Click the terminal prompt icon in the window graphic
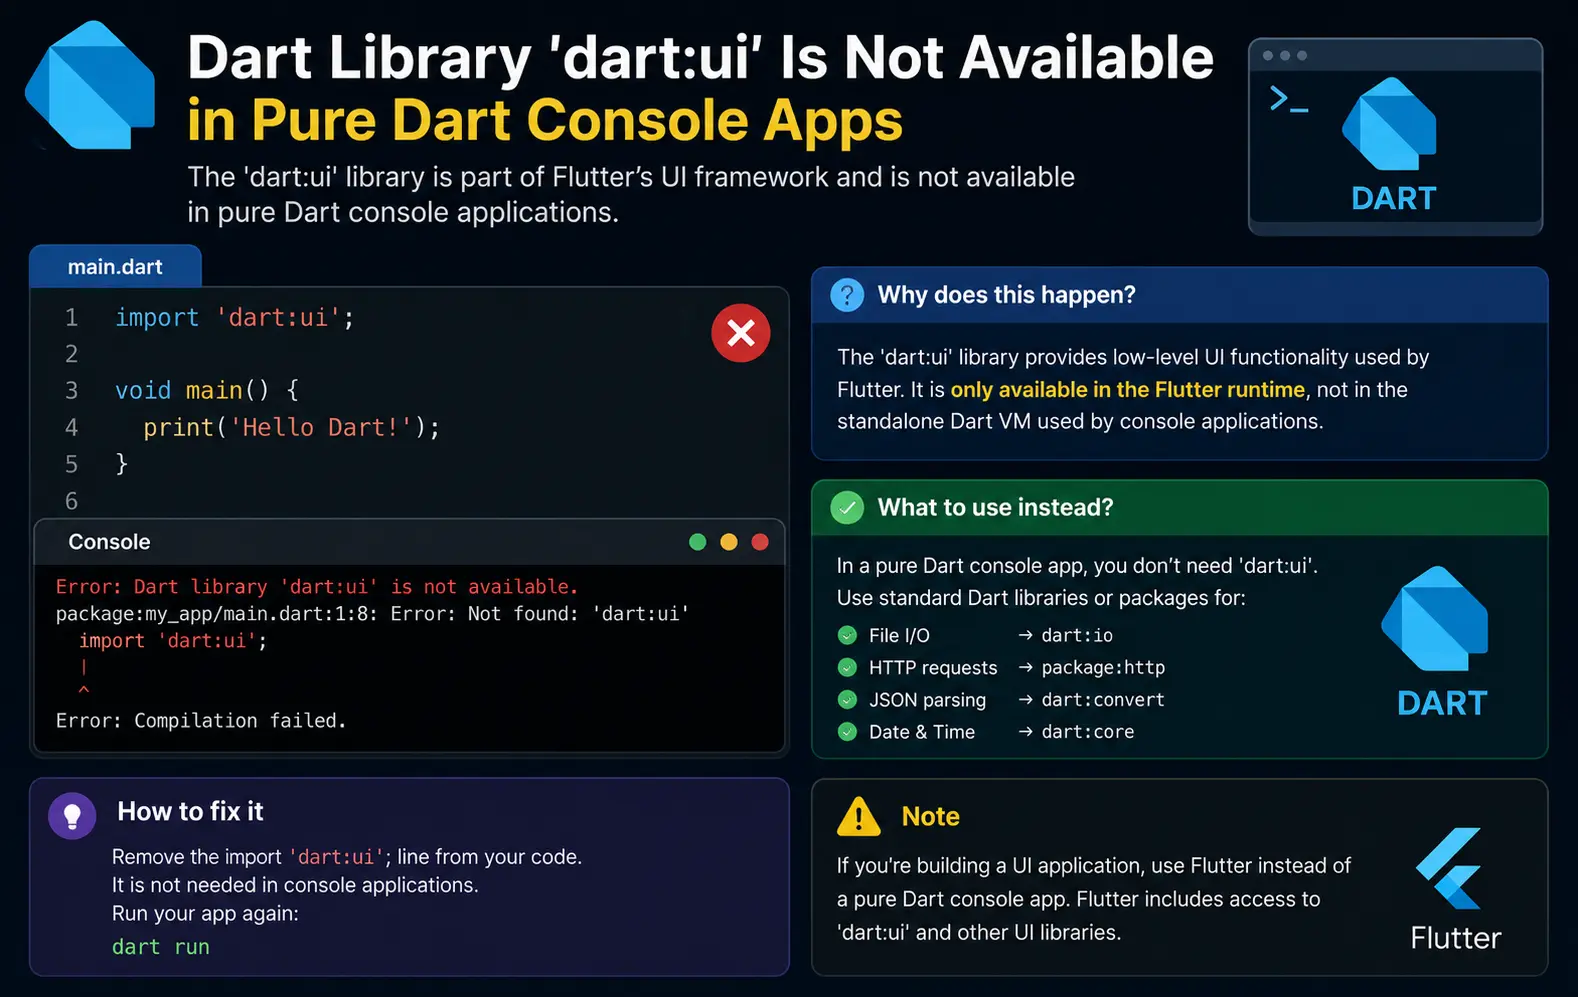The width and height of the screenshot is (1578, 997). pyautogui.click(x=1288, y=99)
